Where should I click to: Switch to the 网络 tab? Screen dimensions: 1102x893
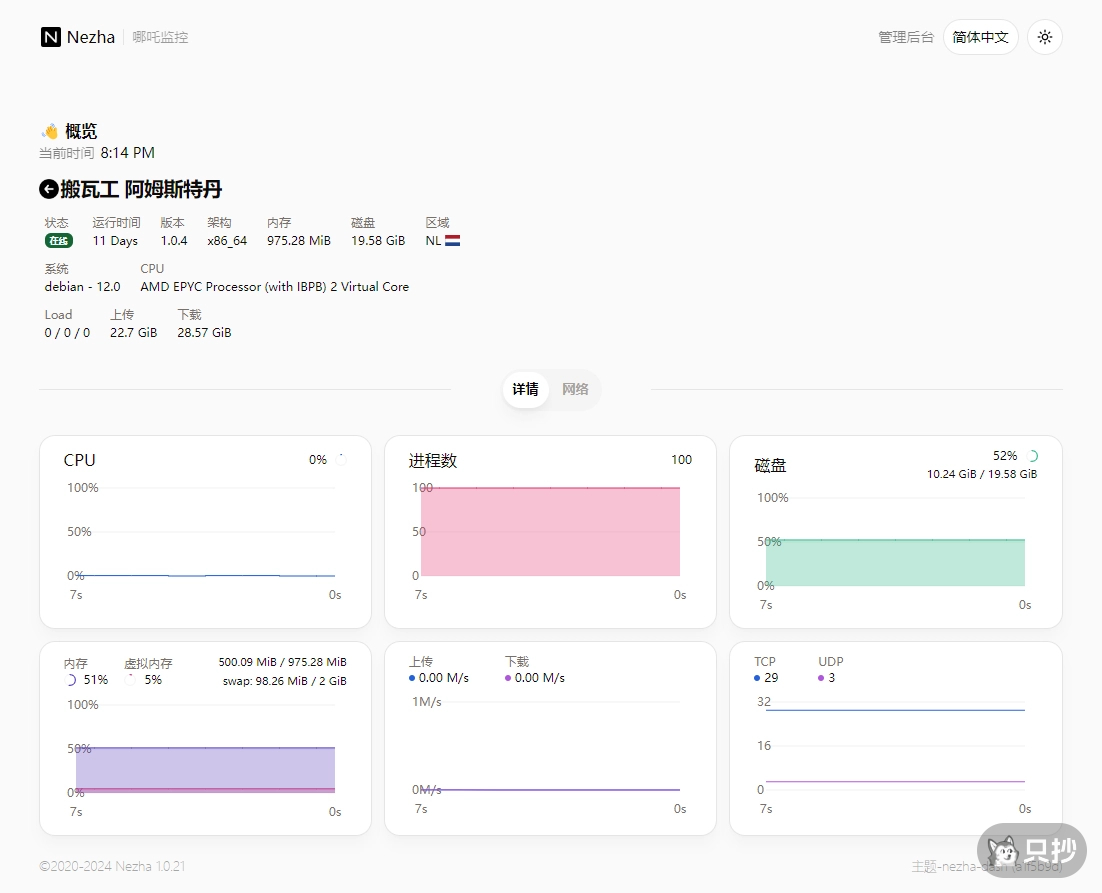point(575,389)
